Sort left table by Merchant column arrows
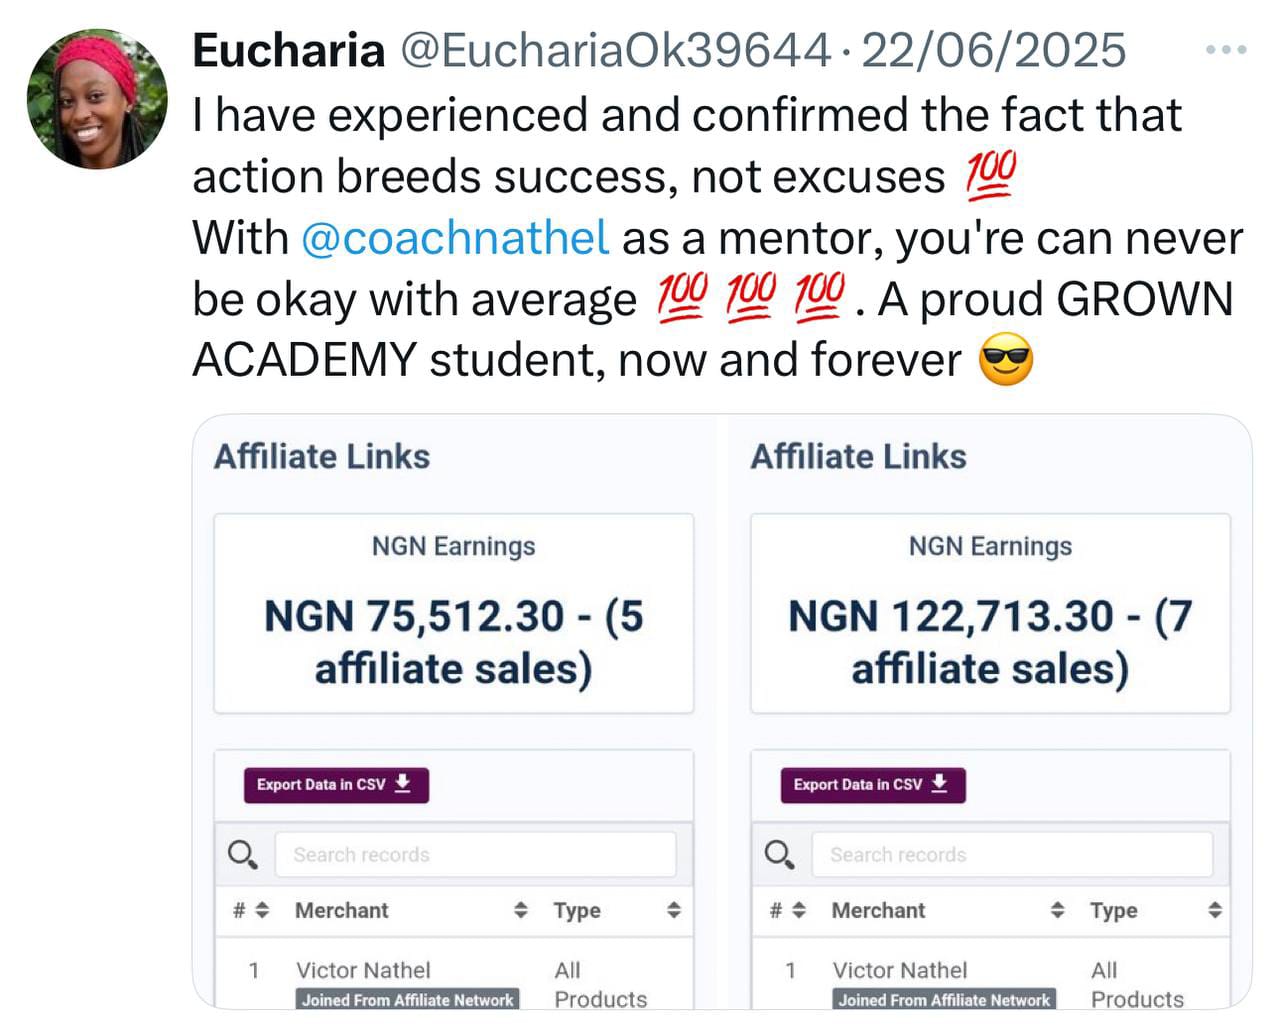Viewport: 1280px width, 1030px height. point(521,910)
